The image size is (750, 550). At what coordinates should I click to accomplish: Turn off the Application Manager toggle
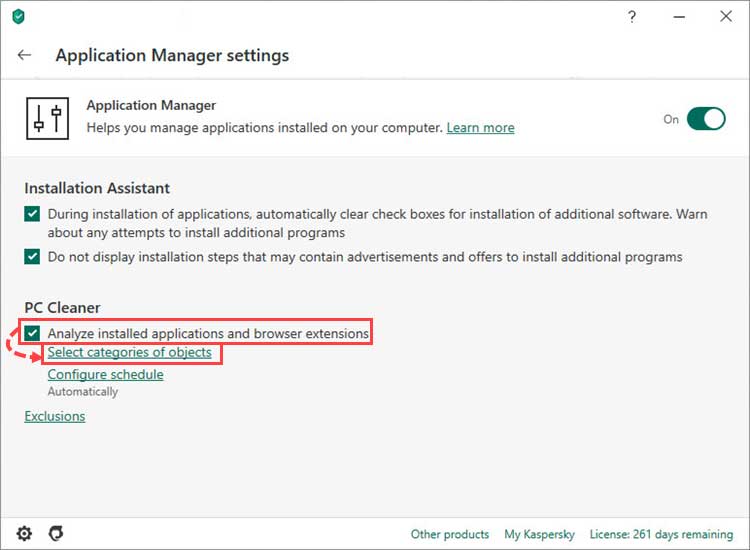[x=706, y=119]
